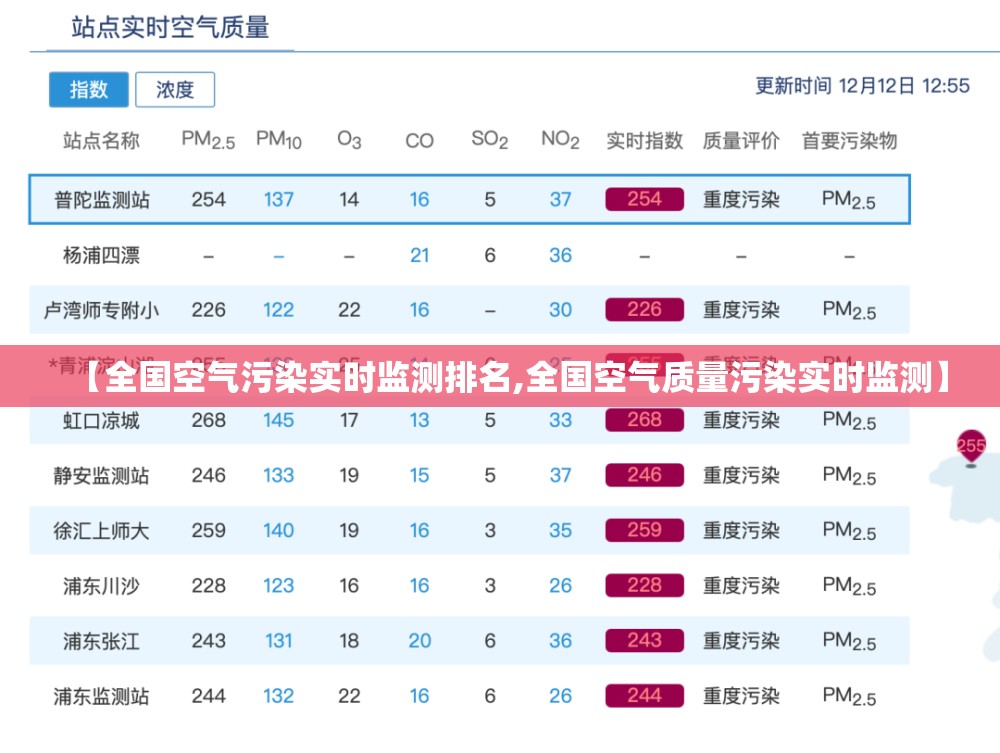Click the 268 real-time index badge
Screen dimensions: 1000x753
[x=644, y=420]
